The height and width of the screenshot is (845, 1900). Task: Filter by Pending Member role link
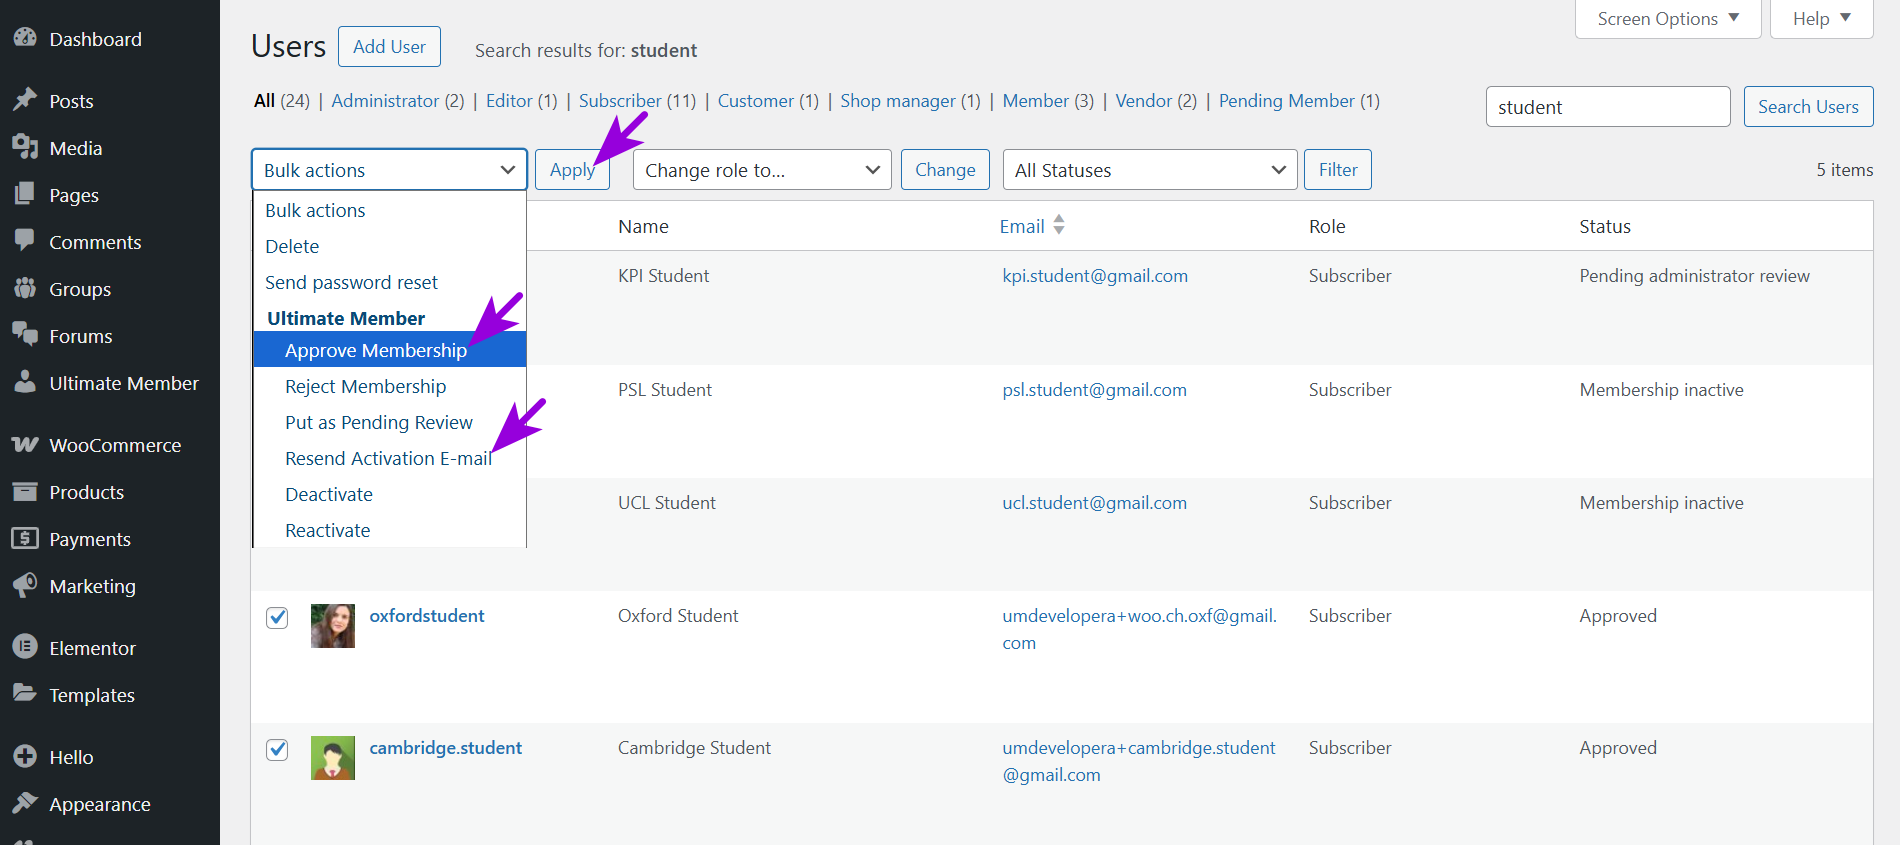pos(1287,101)
